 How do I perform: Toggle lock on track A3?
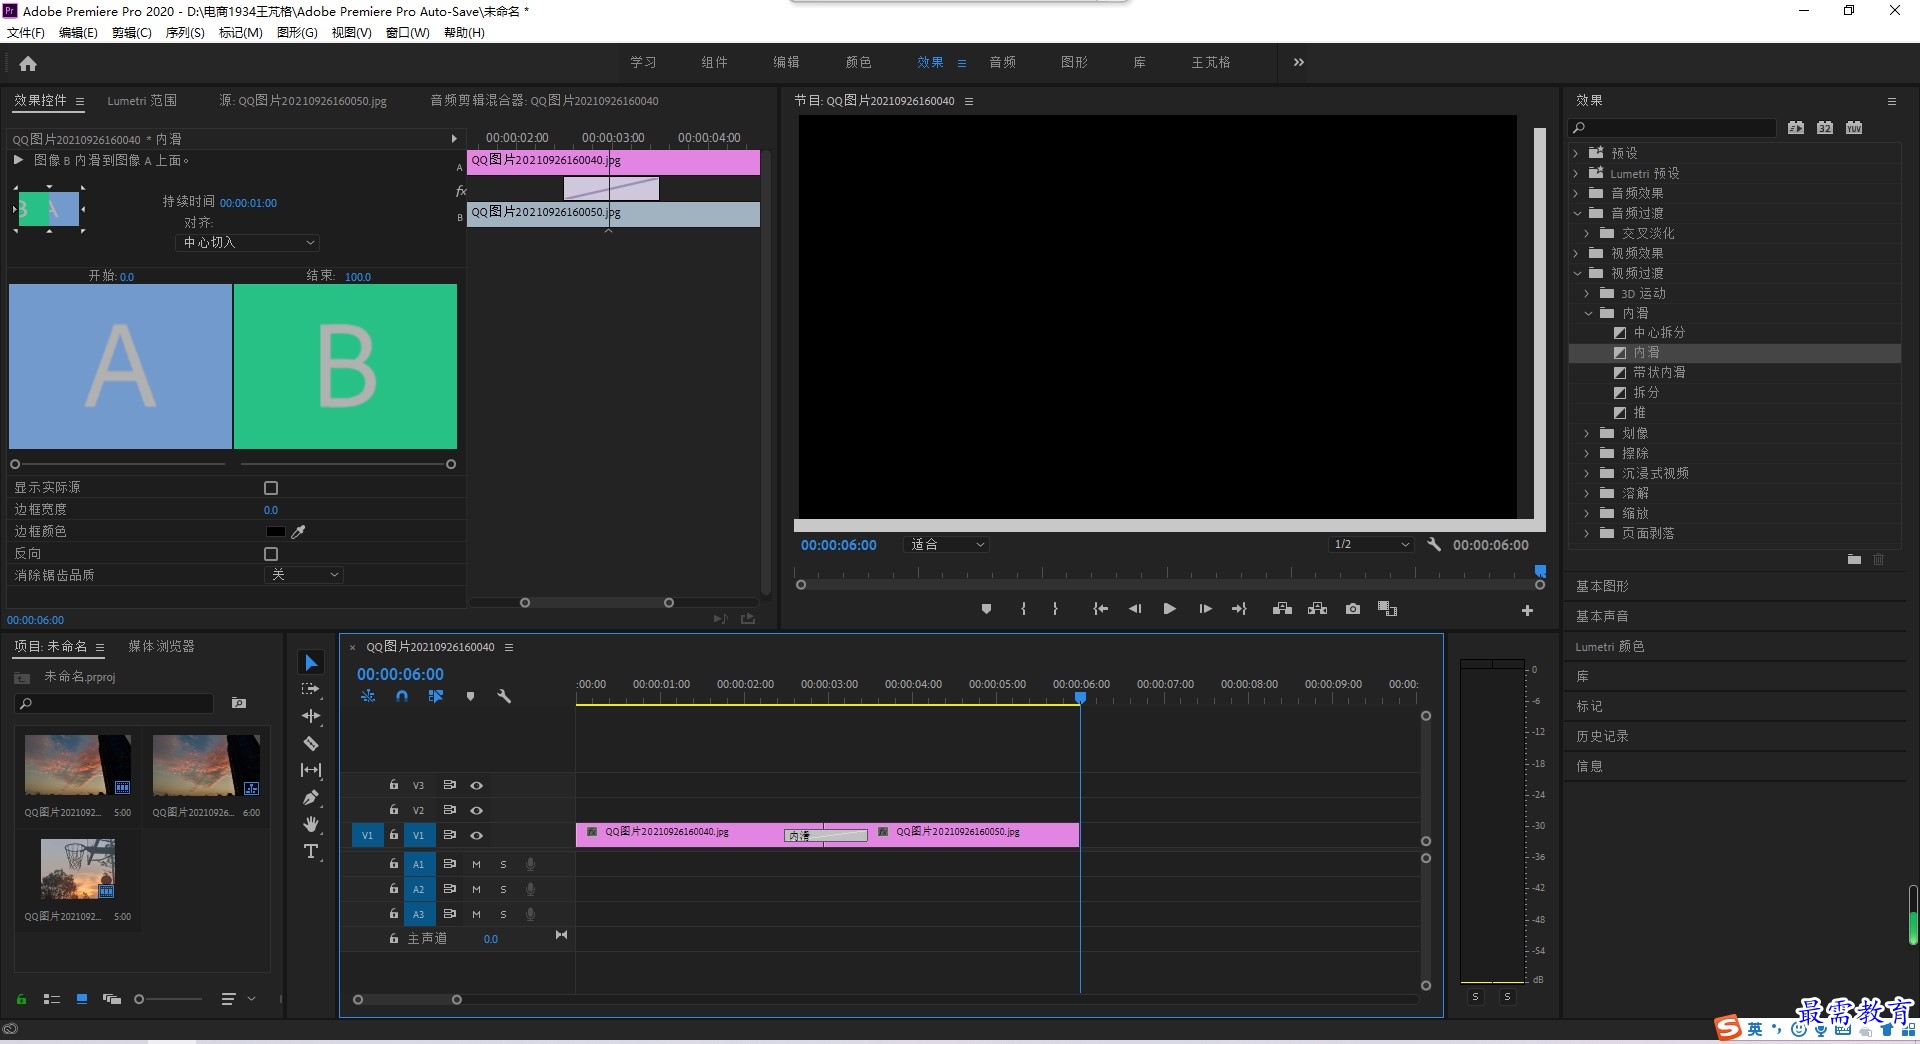[394, 914]
